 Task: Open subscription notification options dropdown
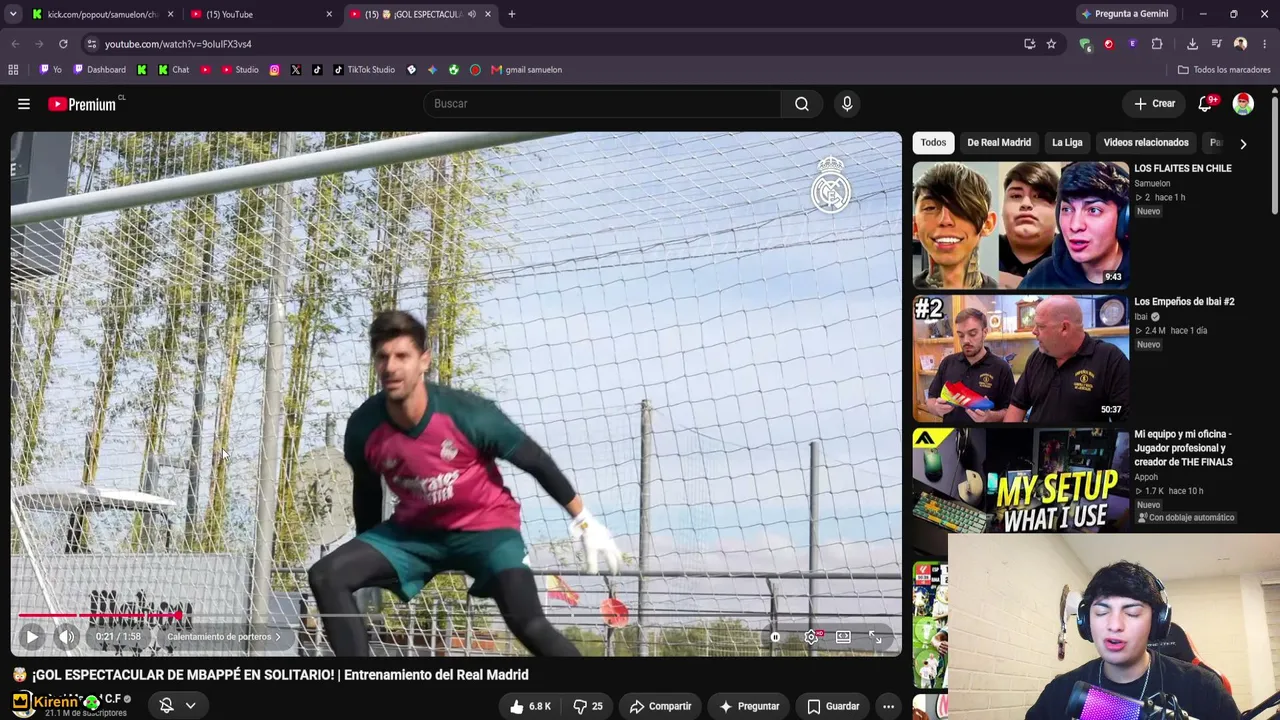coord(178,706)
